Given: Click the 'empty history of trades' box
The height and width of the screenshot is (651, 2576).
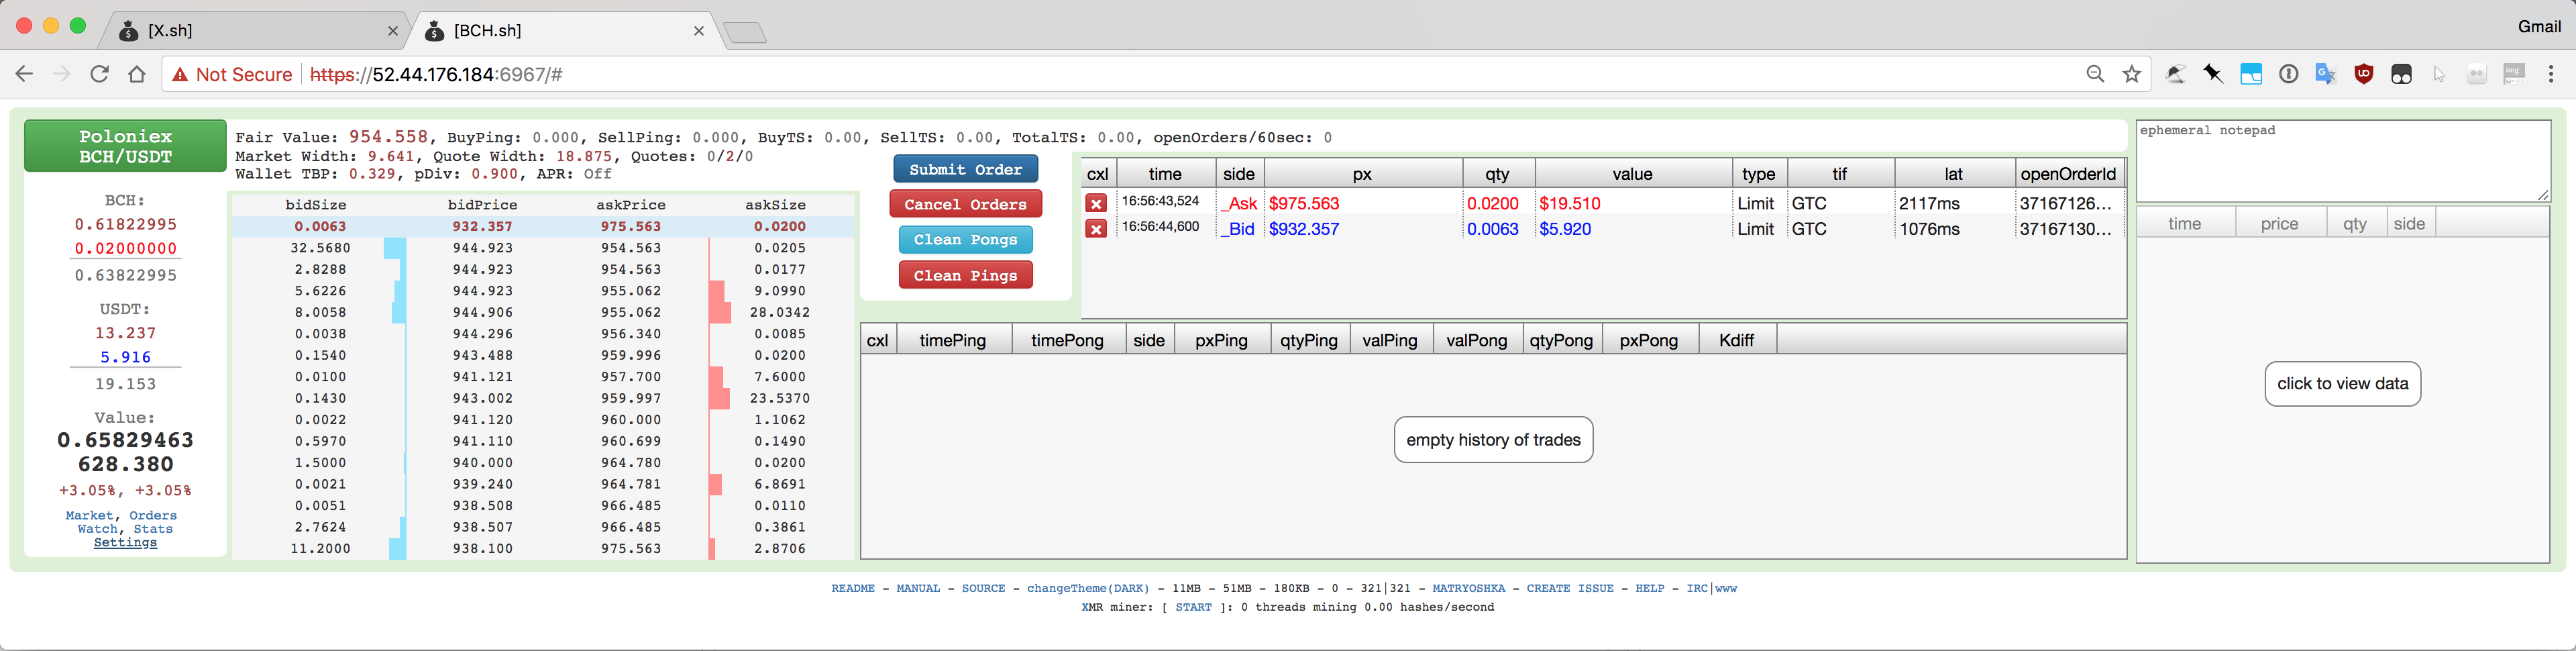Looking at the screenshot, I should [x=1494, y=440].
